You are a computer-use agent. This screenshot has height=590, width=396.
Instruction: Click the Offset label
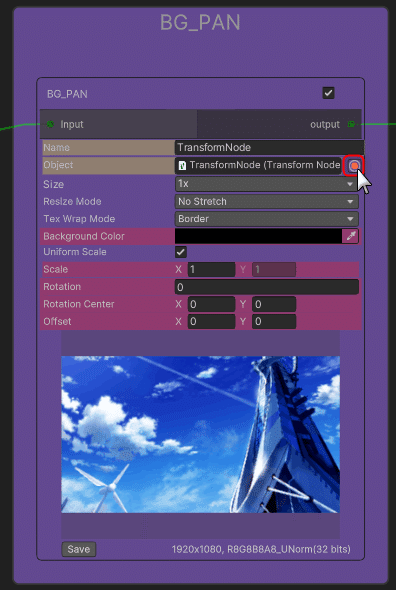pyautogui.click(x=57, y=321)
